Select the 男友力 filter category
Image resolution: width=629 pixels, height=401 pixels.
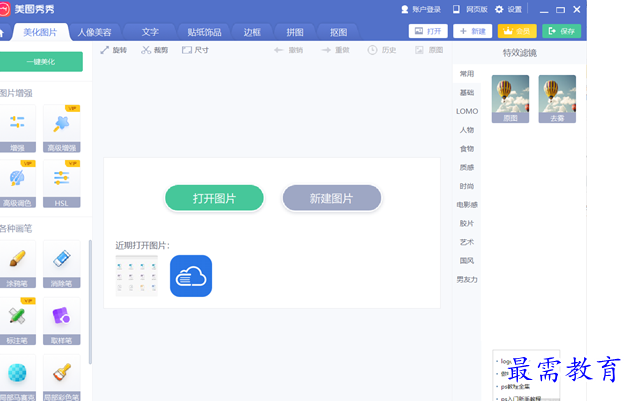coord(467,279)
